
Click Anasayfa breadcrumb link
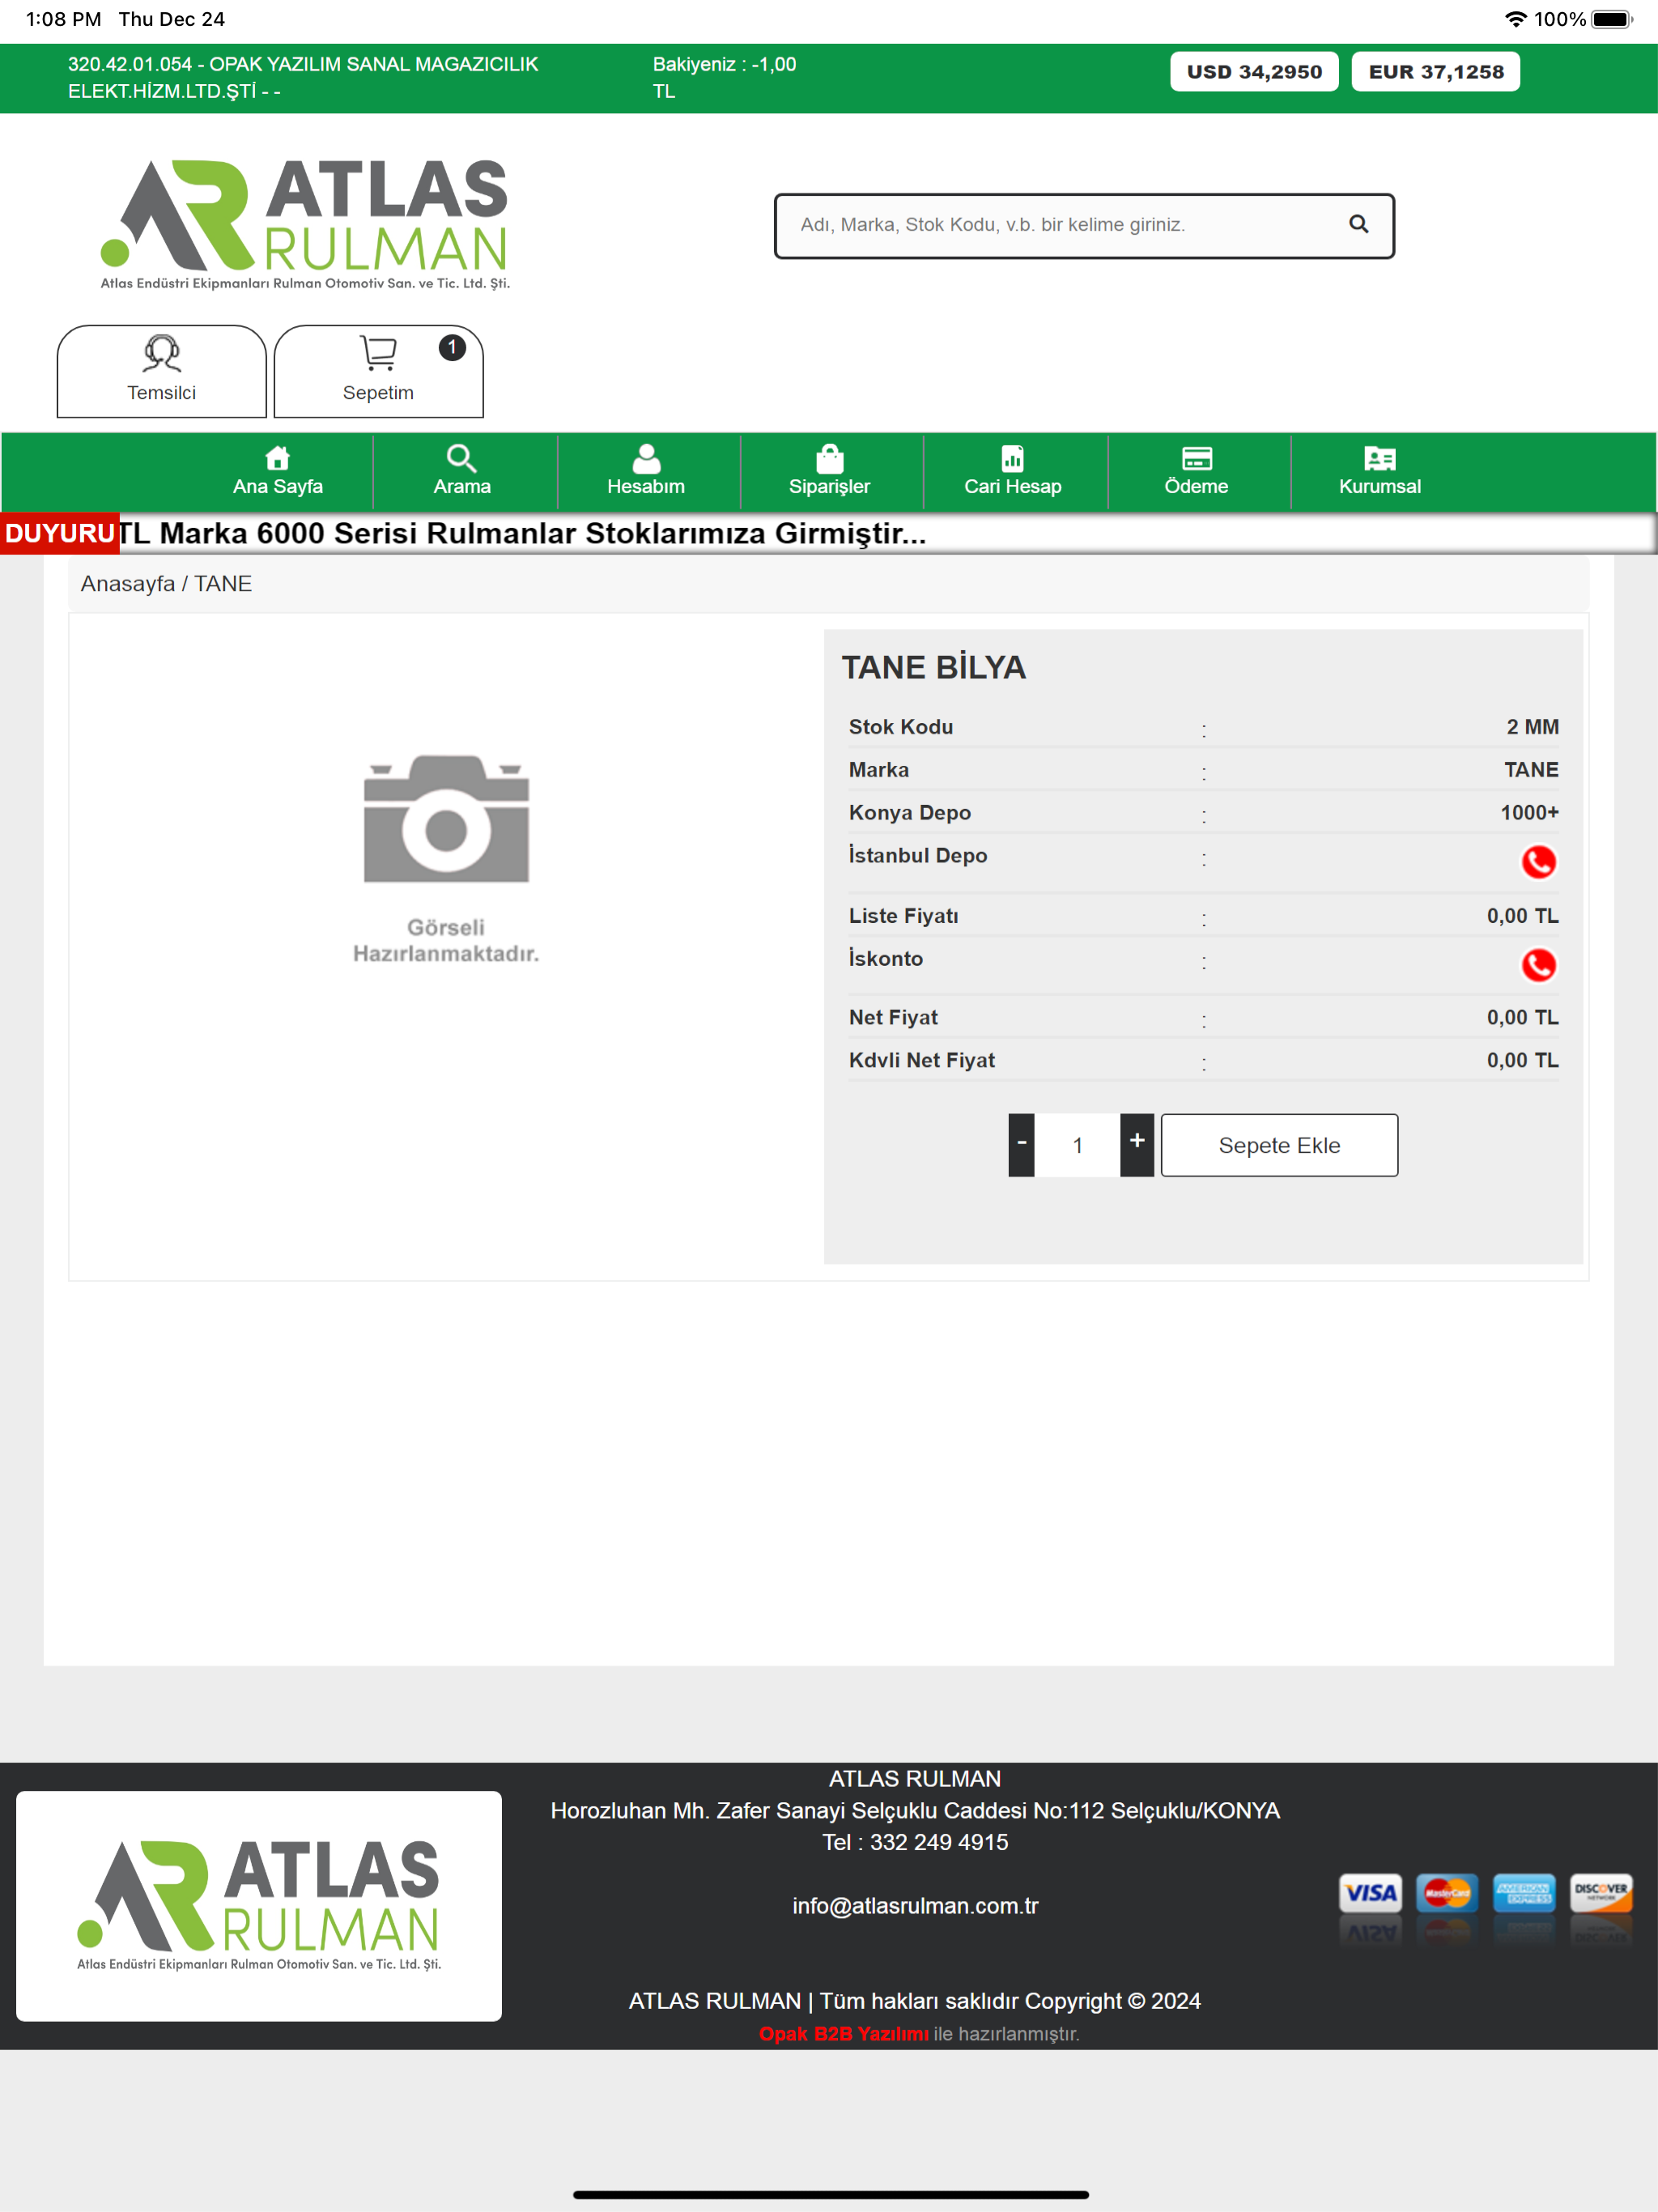tap(128, 584)
